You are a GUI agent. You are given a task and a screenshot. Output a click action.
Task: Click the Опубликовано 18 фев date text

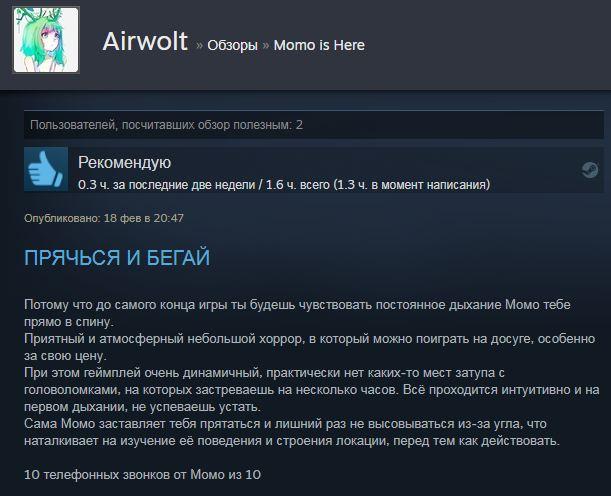pyautogui.click(x=104, y=218)
